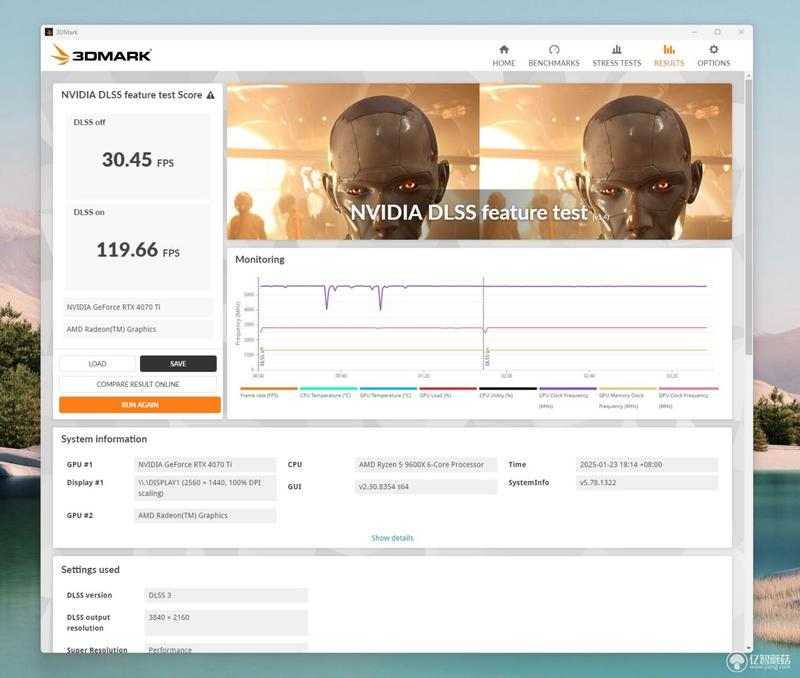The height and width of the screenshot is (678, 800).
Task: Click the Settings used heading
Action: click(x=90, y=569)
